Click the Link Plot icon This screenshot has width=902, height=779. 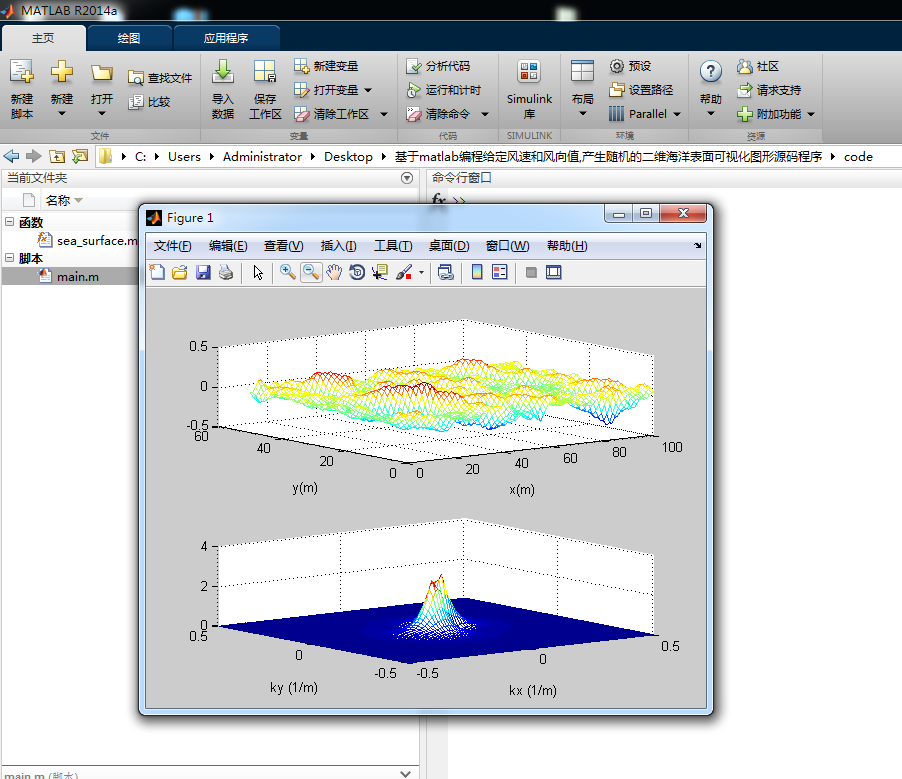tap(446, 272)
